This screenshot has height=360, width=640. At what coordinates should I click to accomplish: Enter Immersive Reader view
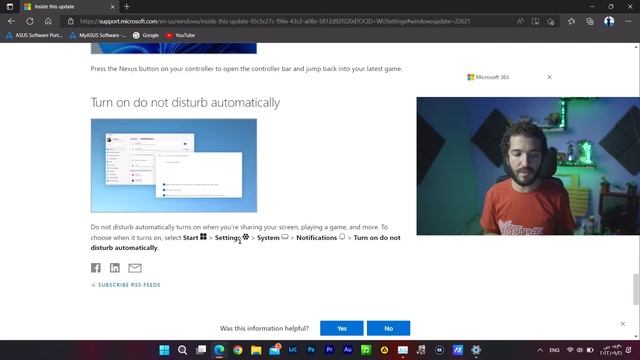tap(535, 21)
